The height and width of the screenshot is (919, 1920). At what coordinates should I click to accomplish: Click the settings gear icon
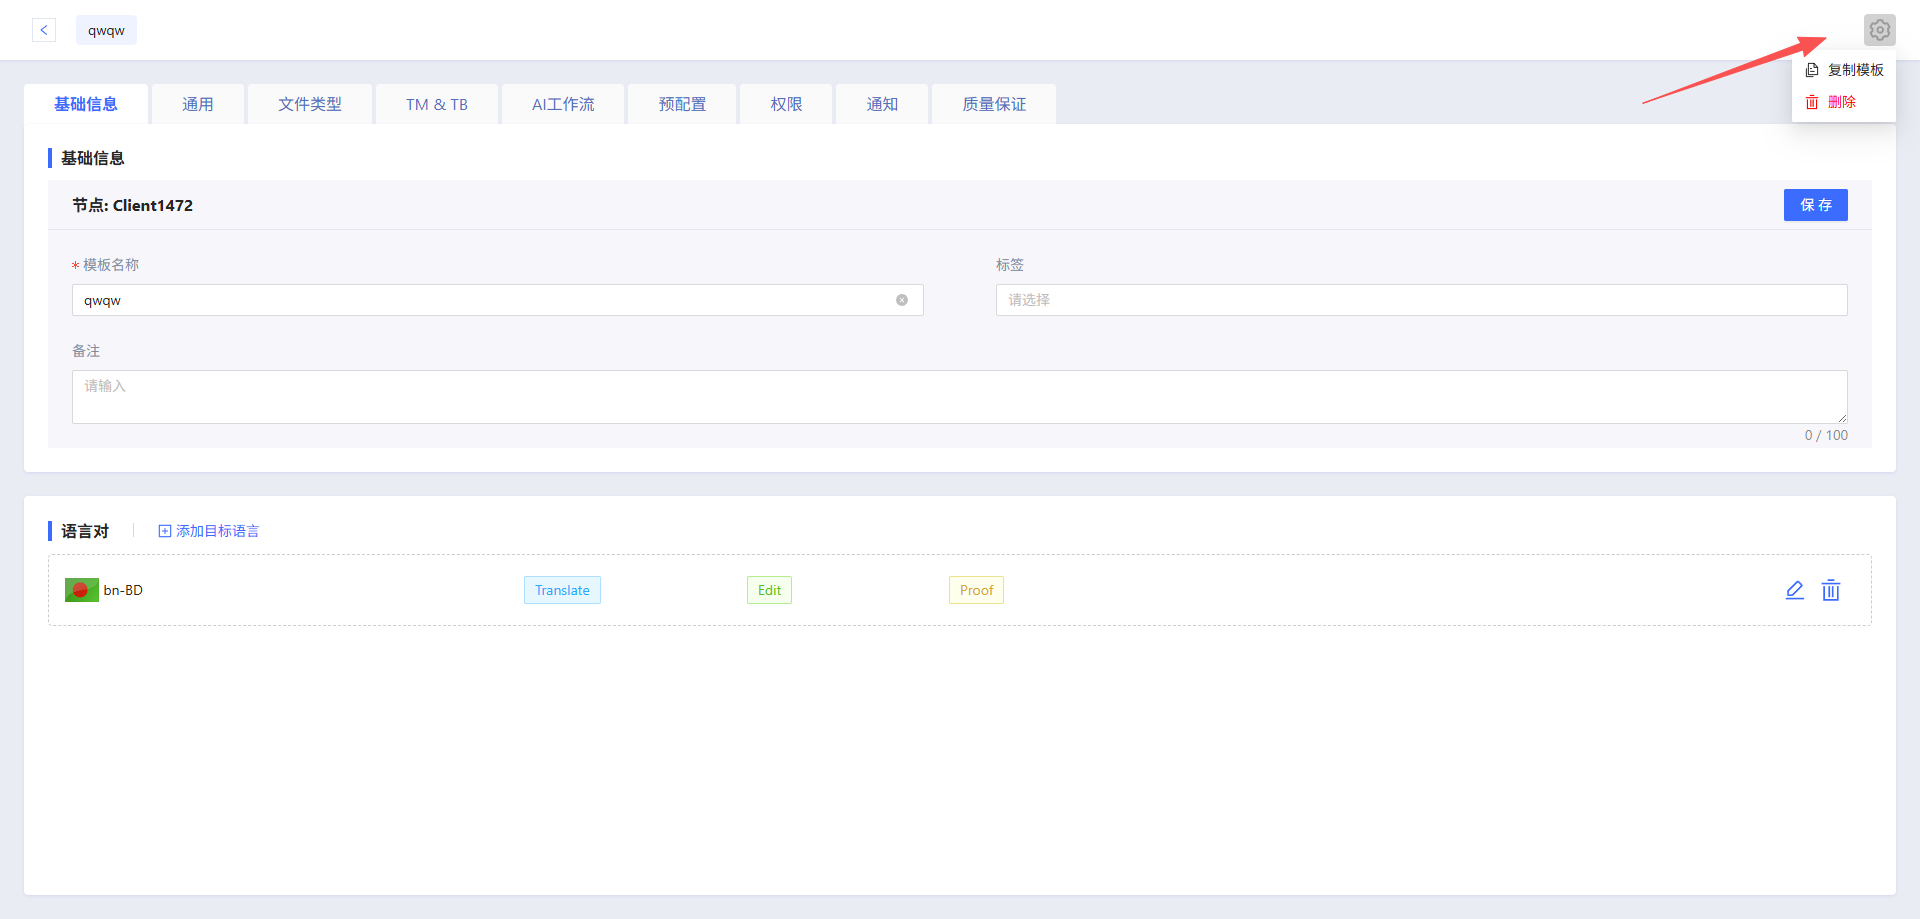pyautogui.click(x=1879, y=30)
